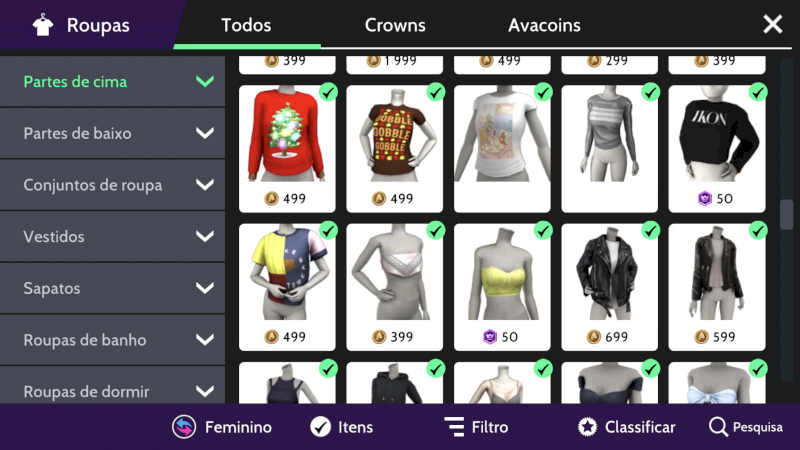Open the Pesquisa magnifying glass search

pyautogui.click(x=718, y=427)
